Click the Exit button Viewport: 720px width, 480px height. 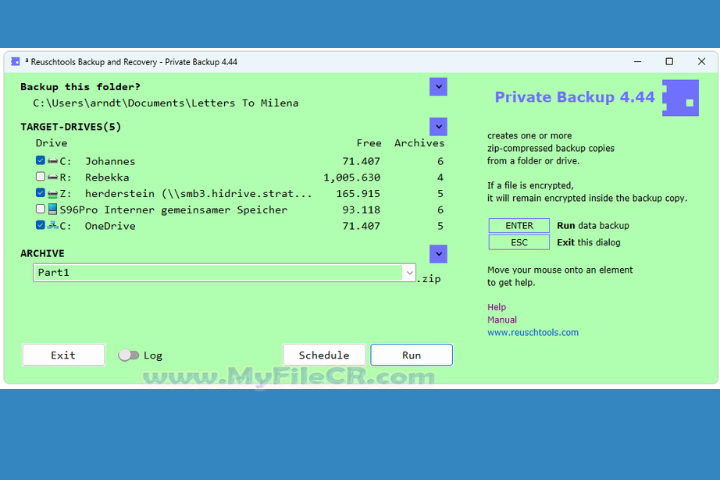click(x=63, y=355)
